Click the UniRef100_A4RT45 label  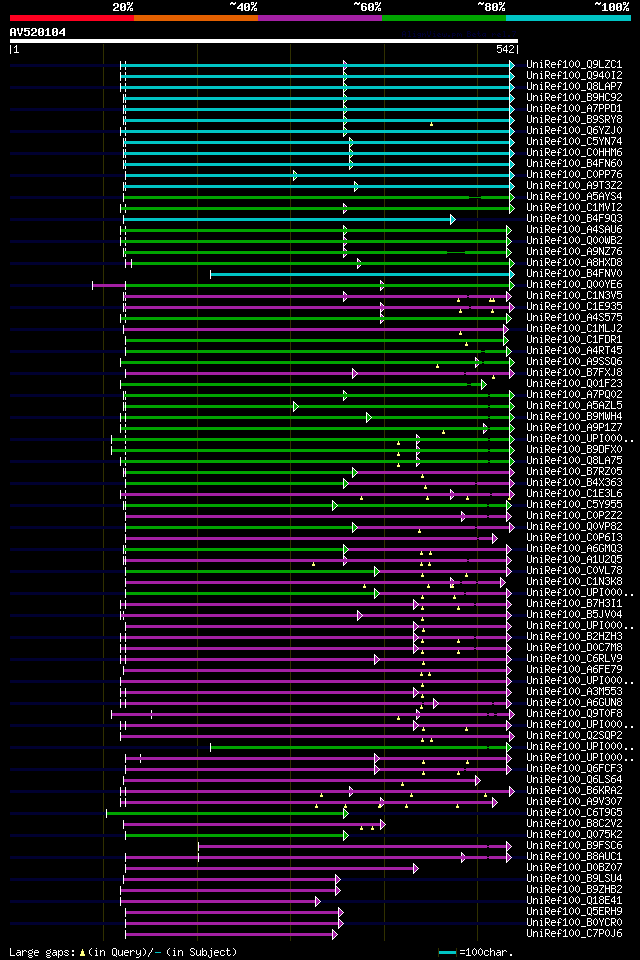pyautogui.click(x=574, y=351)
